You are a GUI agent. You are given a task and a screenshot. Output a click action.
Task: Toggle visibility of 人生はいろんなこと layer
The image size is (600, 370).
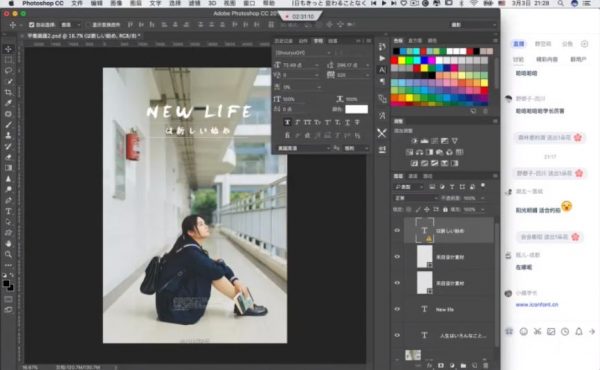[397, 335]
